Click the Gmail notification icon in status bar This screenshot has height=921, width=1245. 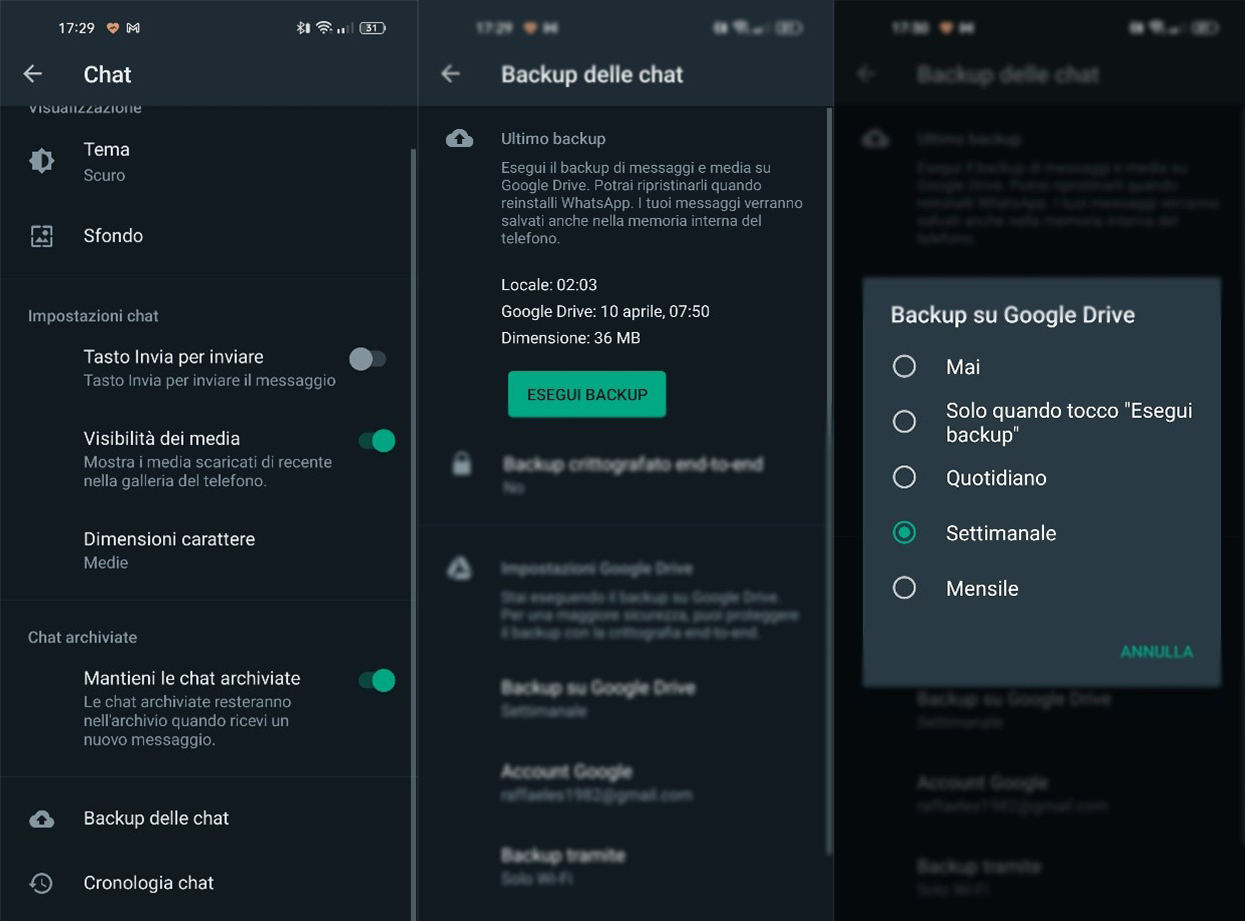pyautogui.click(x=133, y=28)
